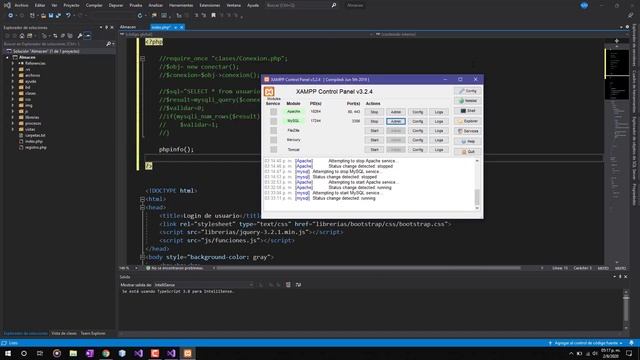
Task: Click the Navigate Backward toolbar icon
Action: point(11,16)
